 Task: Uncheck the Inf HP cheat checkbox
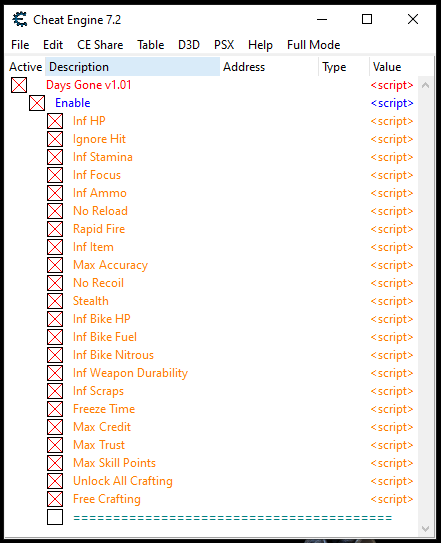55,121
